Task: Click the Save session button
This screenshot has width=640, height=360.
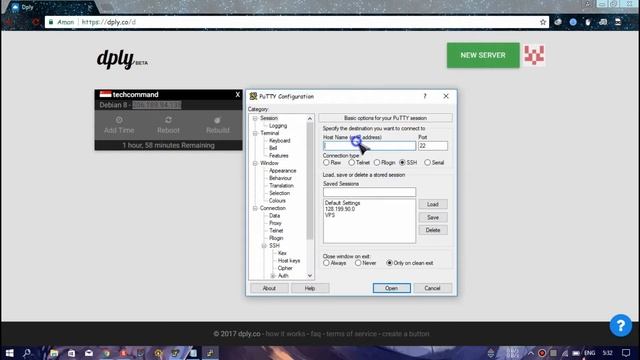Action: pyautogui.click(x=433, y=218)
